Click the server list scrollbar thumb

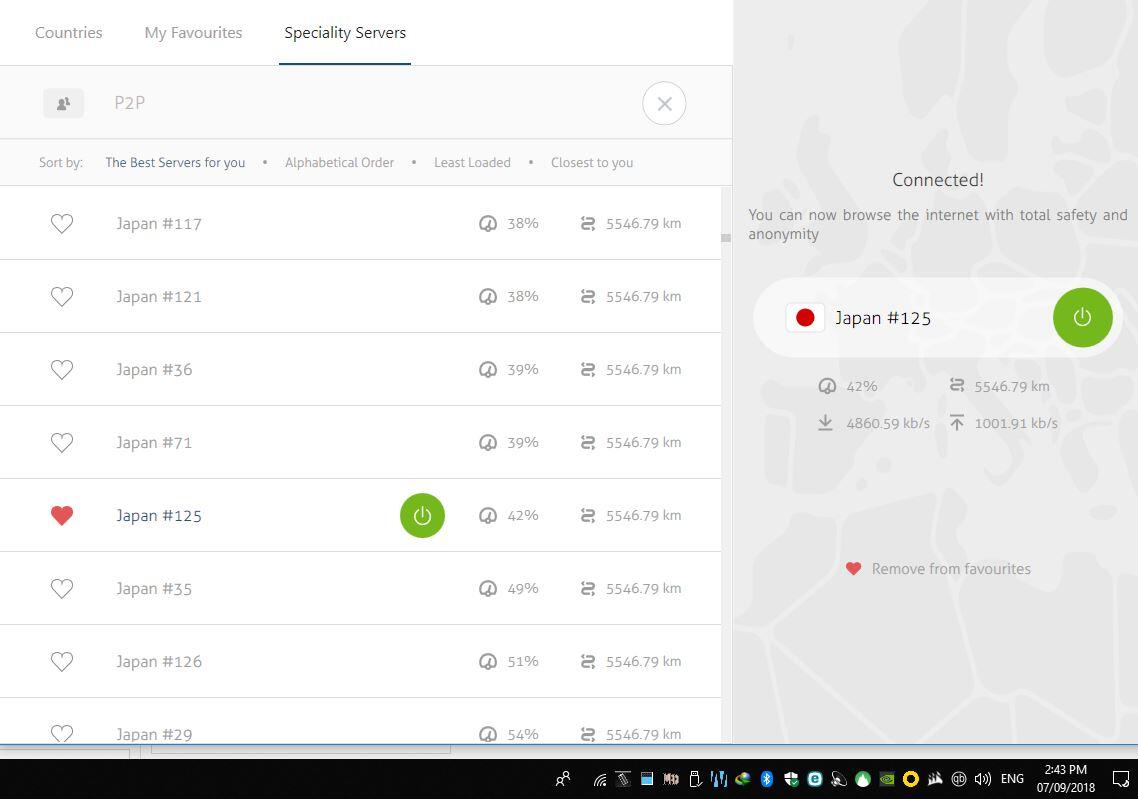pyautogui.click(x=725, y=237)
